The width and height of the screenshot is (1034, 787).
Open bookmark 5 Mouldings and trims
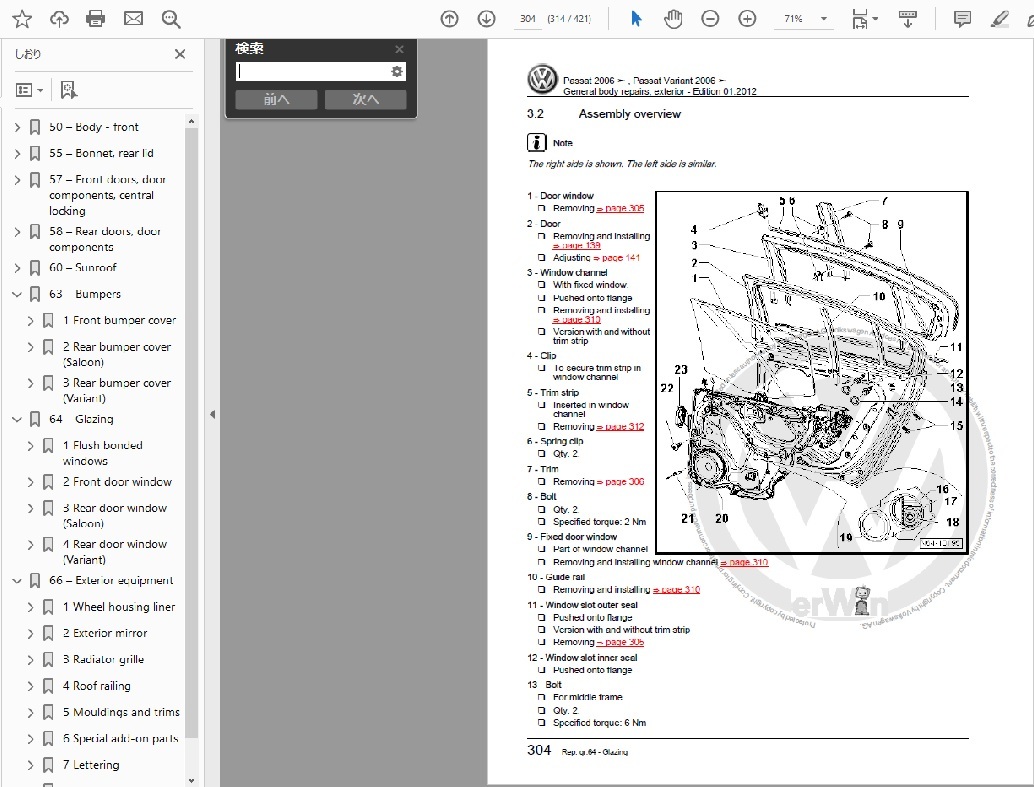(121, 712)
